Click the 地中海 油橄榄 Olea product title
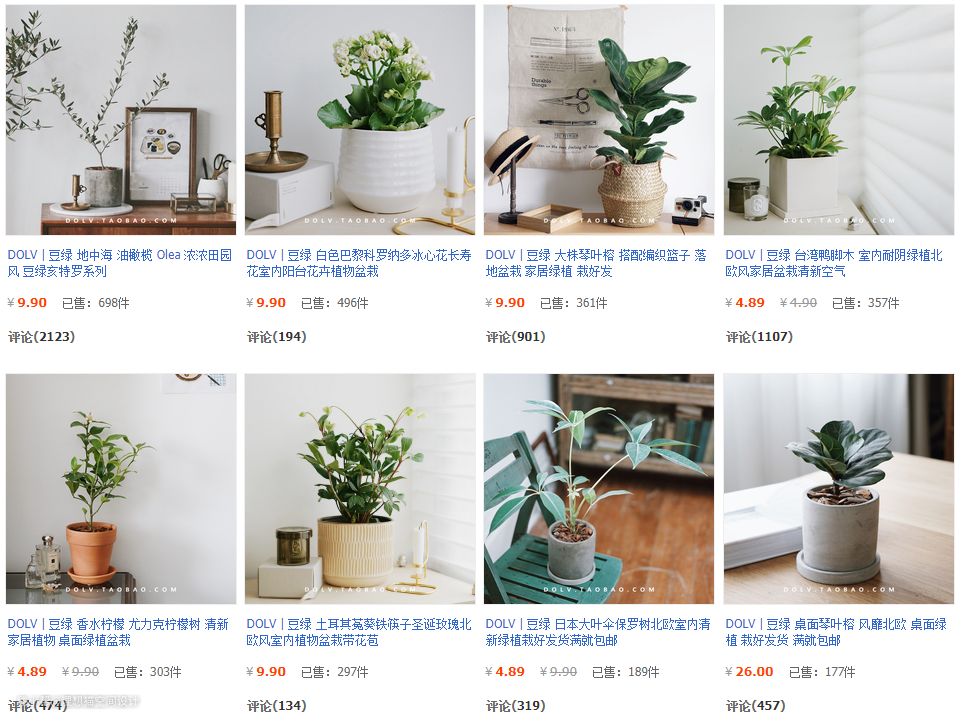The image size is (961, 726). pyautogui.click(x=120, y=263)
